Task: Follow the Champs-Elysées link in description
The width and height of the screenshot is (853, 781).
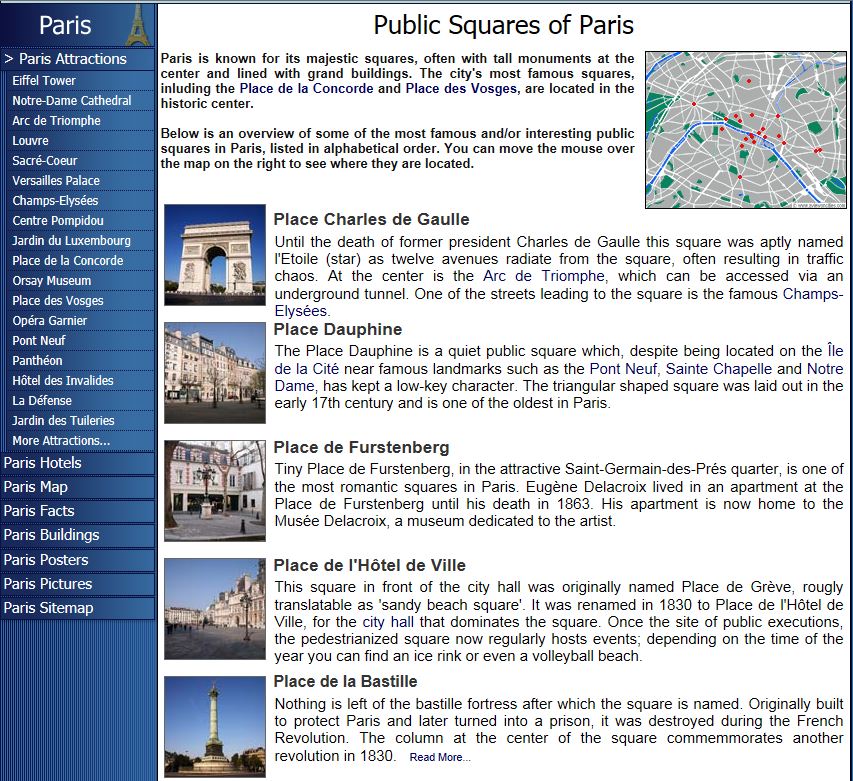Action: pos(813,294)
